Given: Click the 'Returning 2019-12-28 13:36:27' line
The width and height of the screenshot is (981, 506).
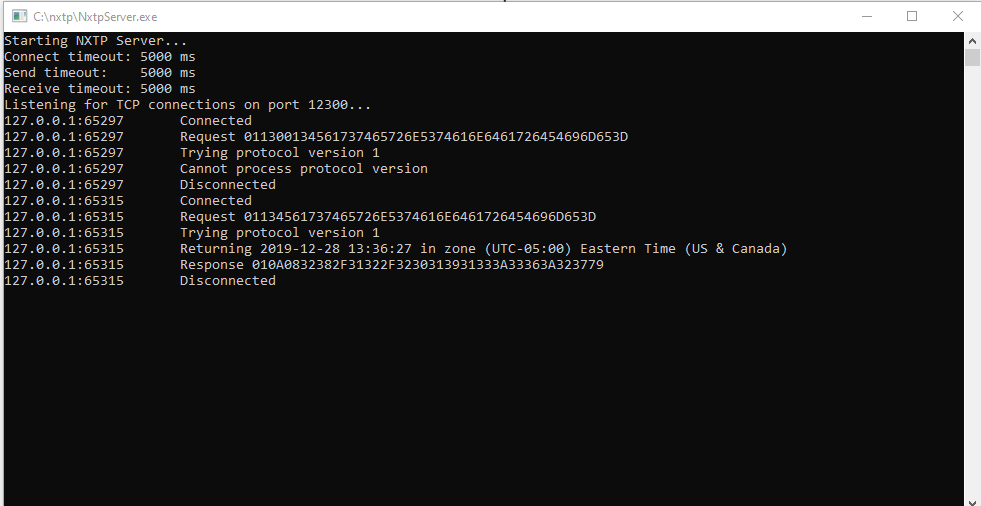Looking at the screenshot, I should (x=484, y=249).
